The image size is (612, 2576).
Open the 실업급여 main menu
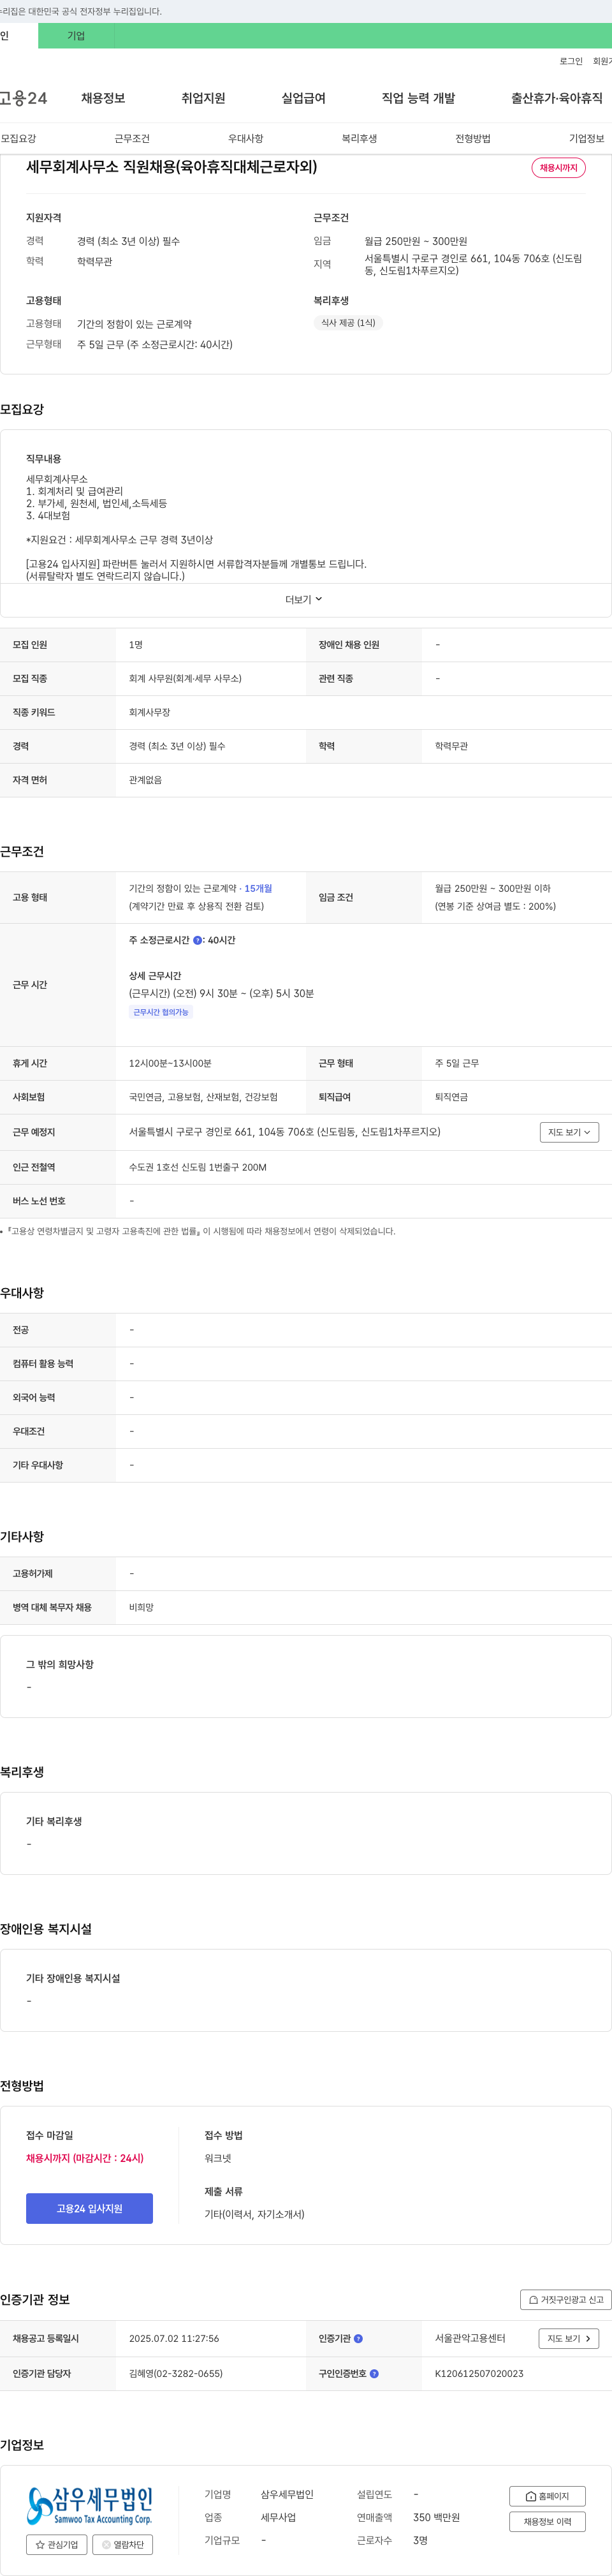[x=303, y=98]
